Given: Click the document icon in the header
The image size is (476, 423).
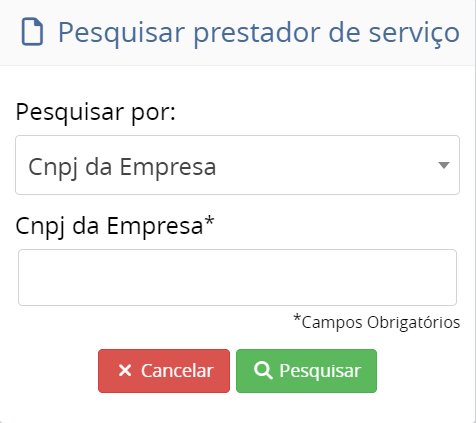Looking at the screenshot, I should (x=32, y=32).
